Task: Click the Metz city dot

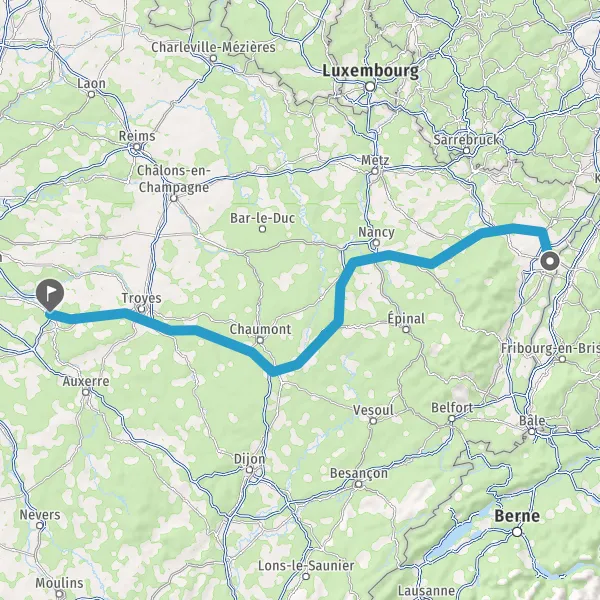Action: (x=375, y=171)
